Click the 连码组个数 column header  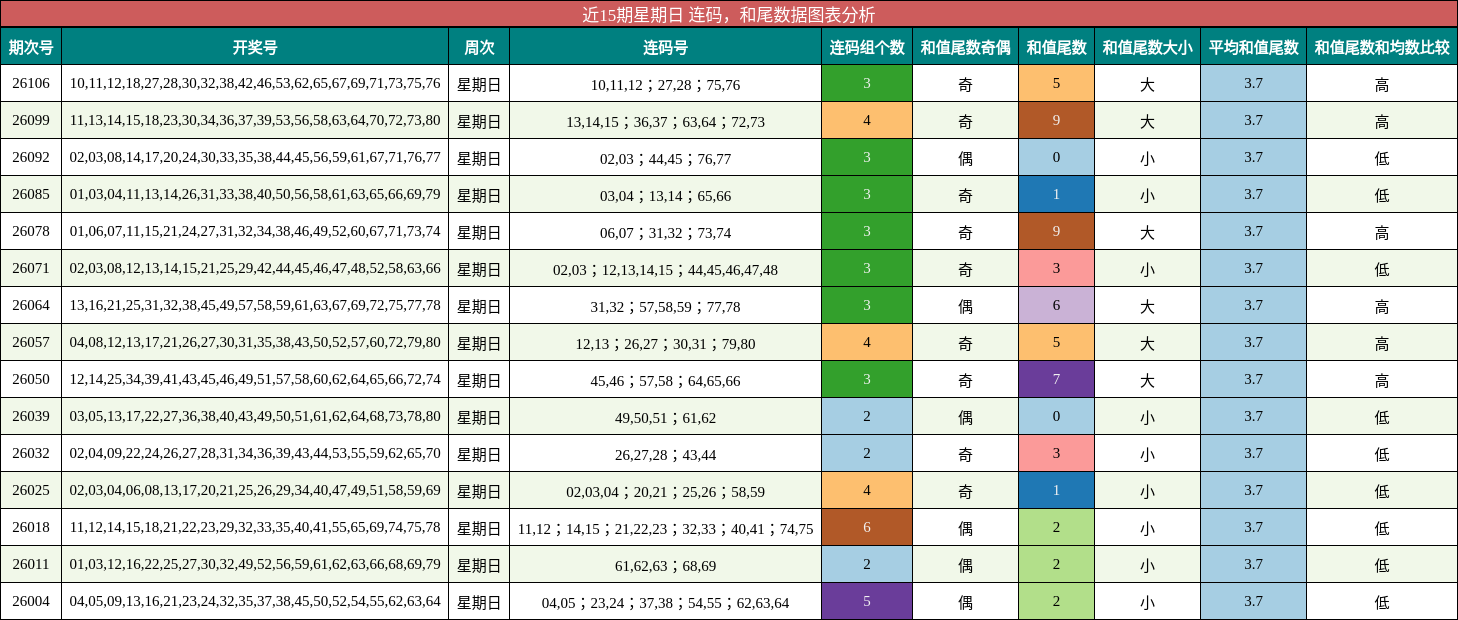click(x=867, y=47)
